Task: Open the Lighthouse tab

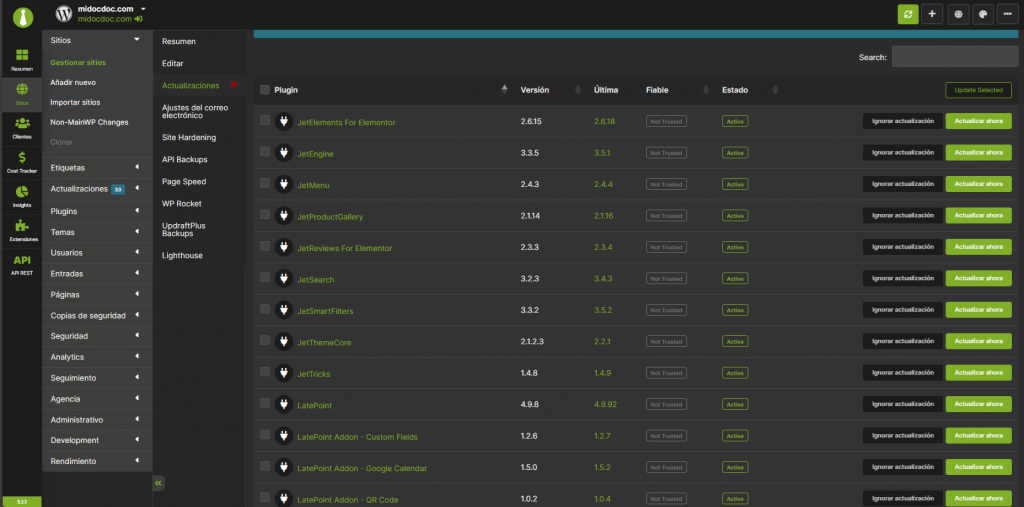Action: coord(182,255)
